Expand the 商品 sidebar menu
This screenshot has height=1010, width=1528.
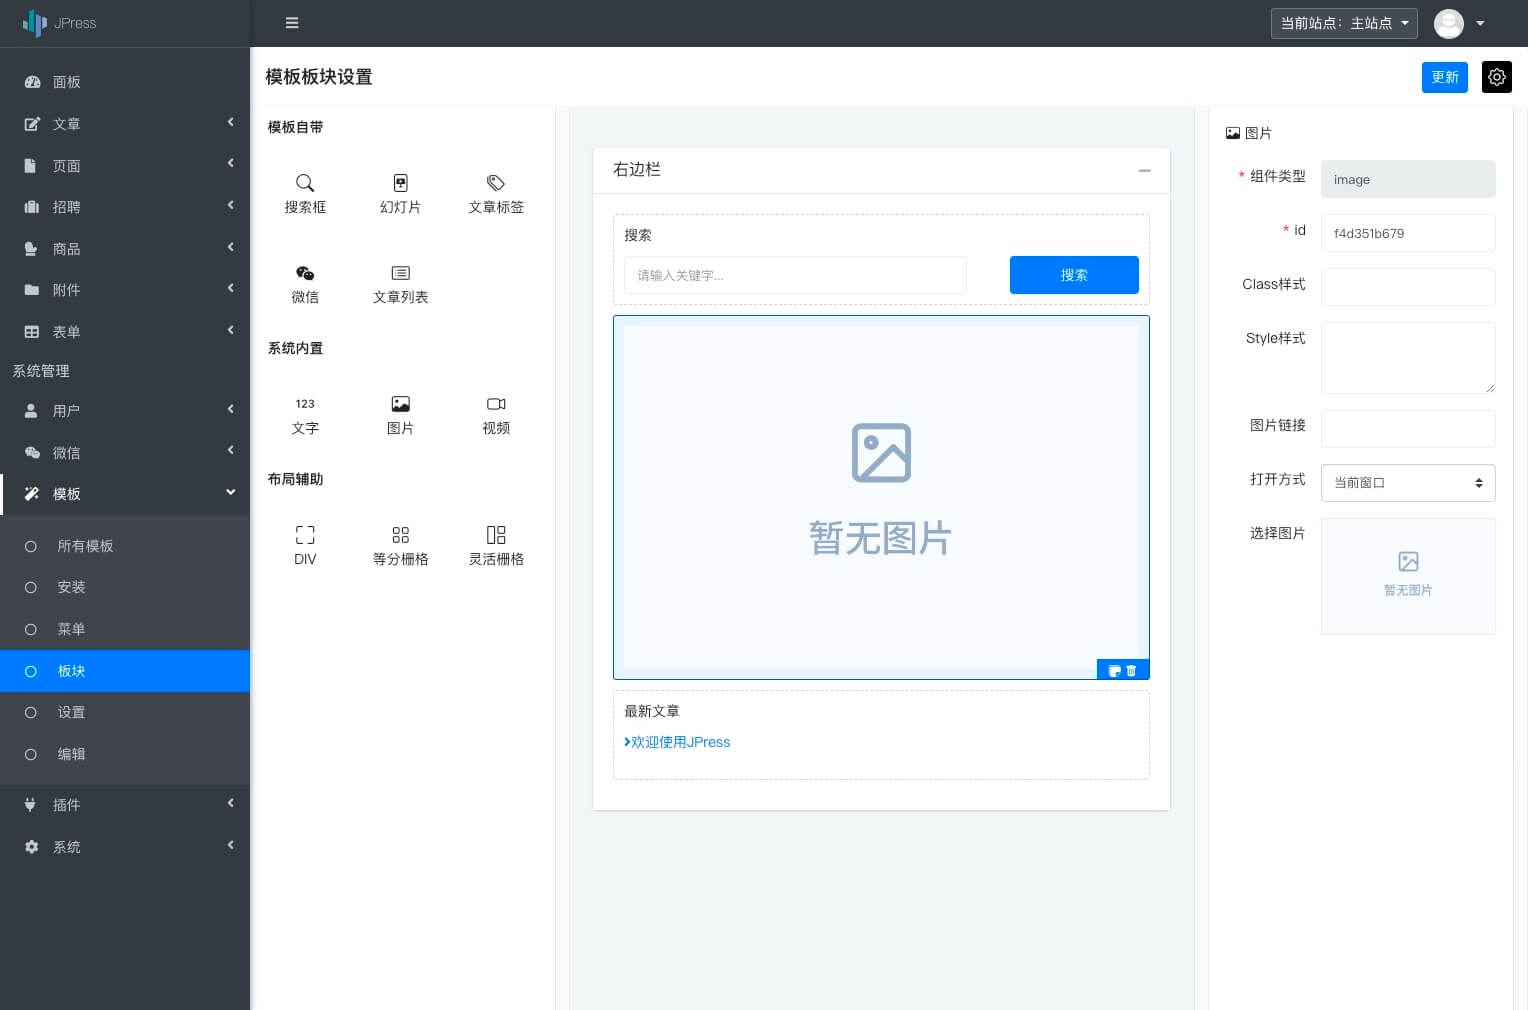click(x=125, y=249)
